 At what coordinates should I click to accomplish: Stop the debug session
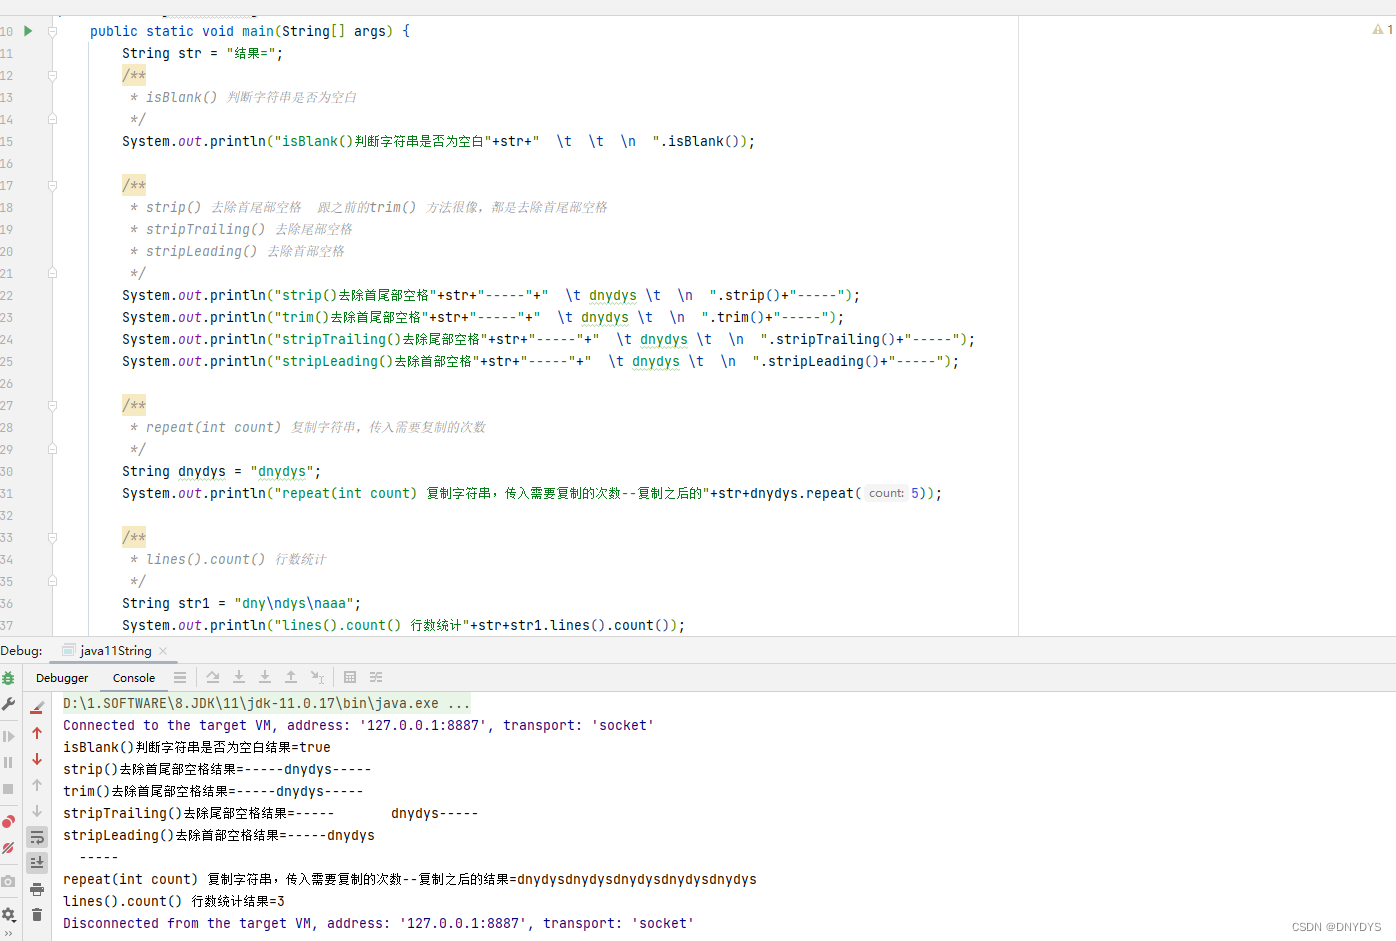8,788
